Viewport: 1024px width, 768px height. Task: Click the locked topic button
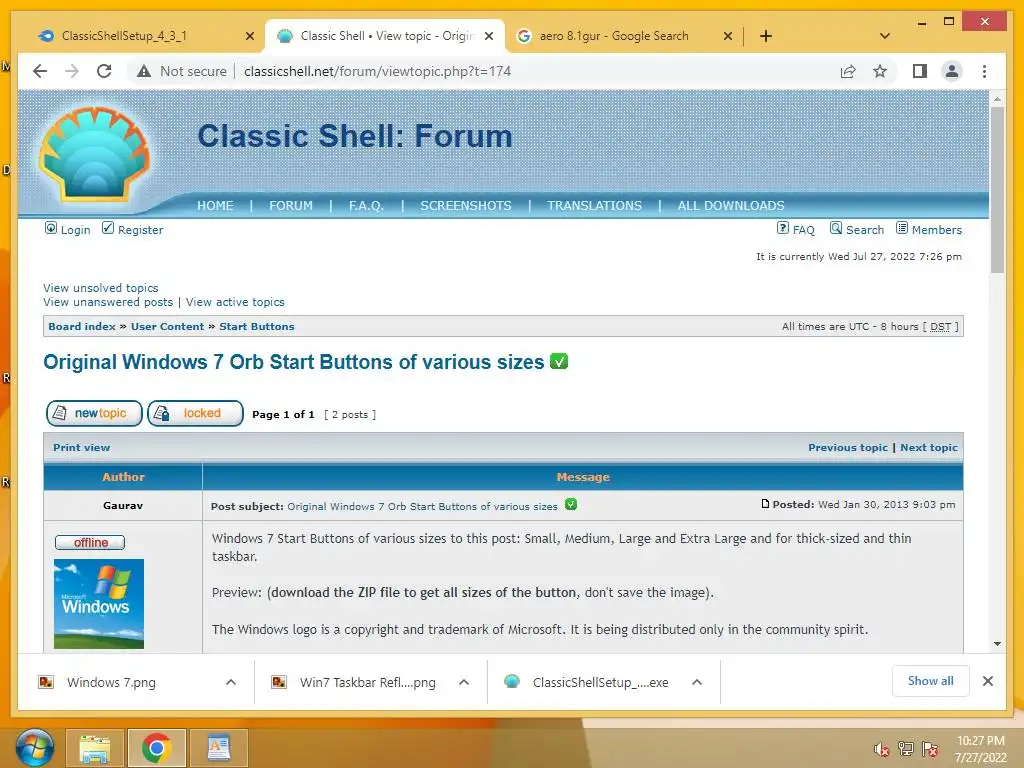[x=195, y=413]
